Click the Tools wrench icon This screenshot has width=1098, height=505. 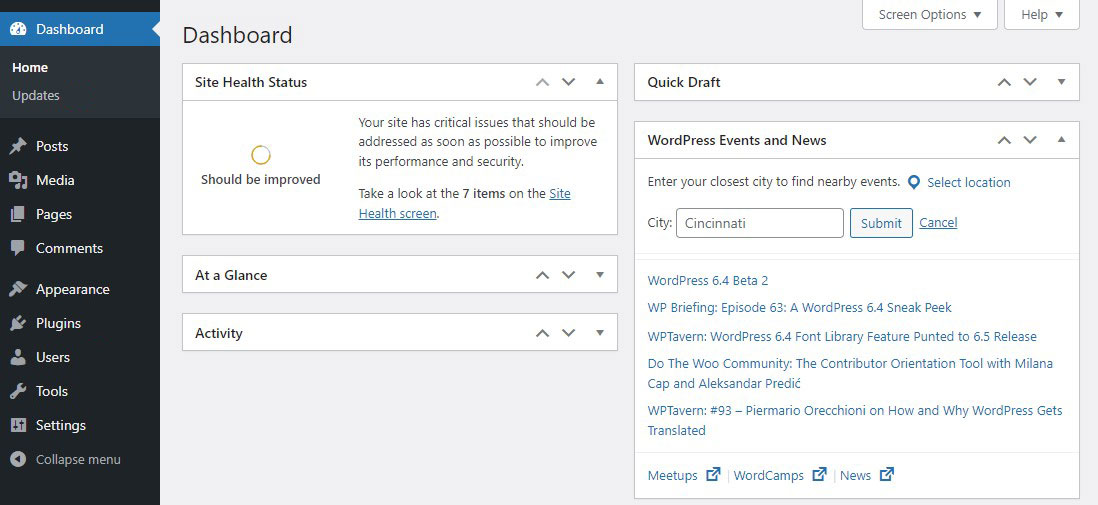(x=18, y=391)
